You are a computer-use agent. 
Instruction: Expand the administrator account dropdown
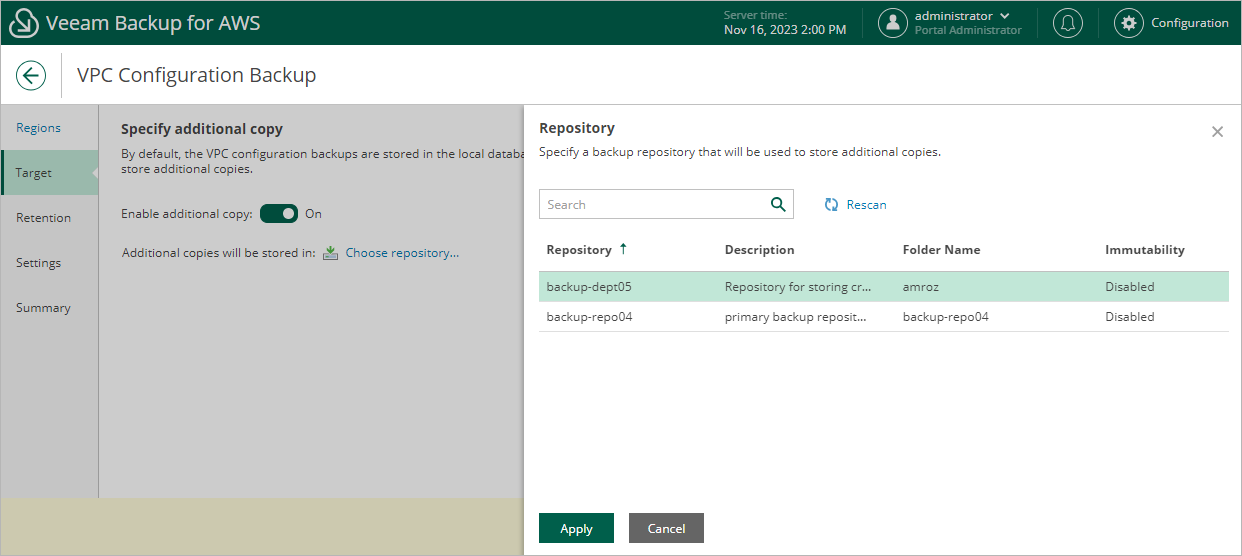[1004, 16]
